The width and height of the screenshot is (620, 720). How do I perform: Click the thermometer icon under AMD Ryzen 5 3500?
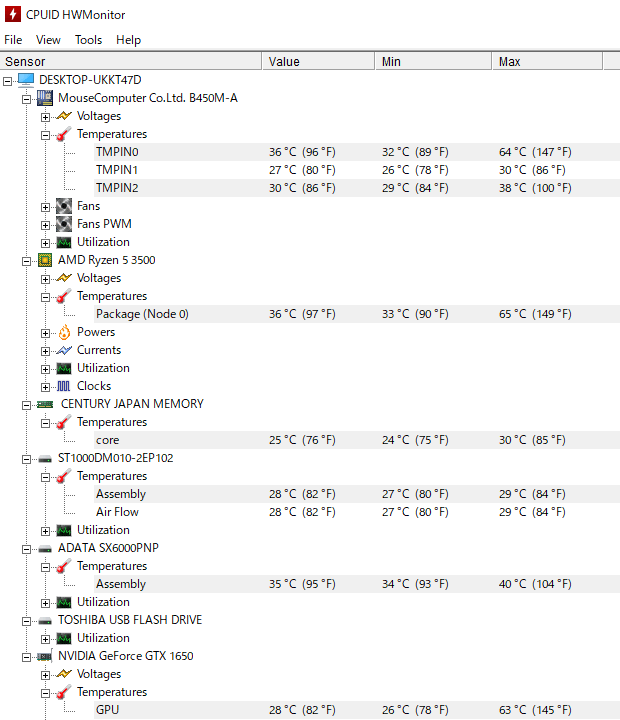pos(64,296)
